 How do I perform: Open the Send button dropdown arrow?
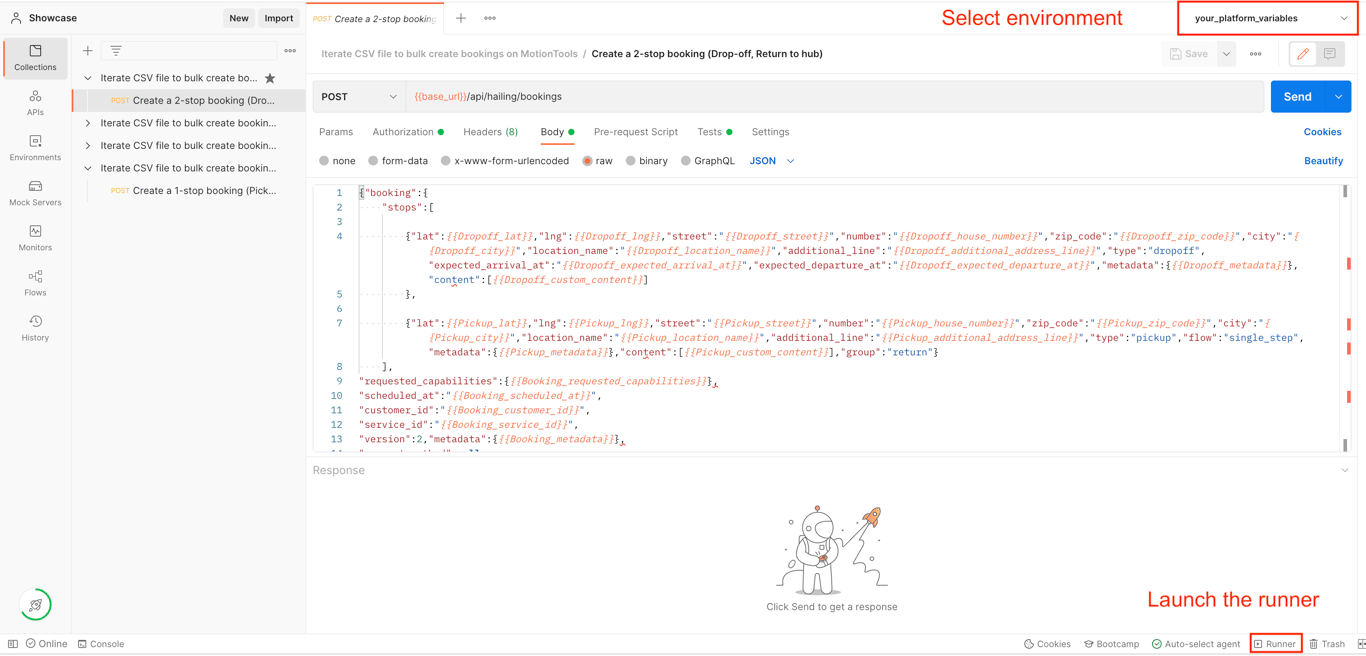1338,97
